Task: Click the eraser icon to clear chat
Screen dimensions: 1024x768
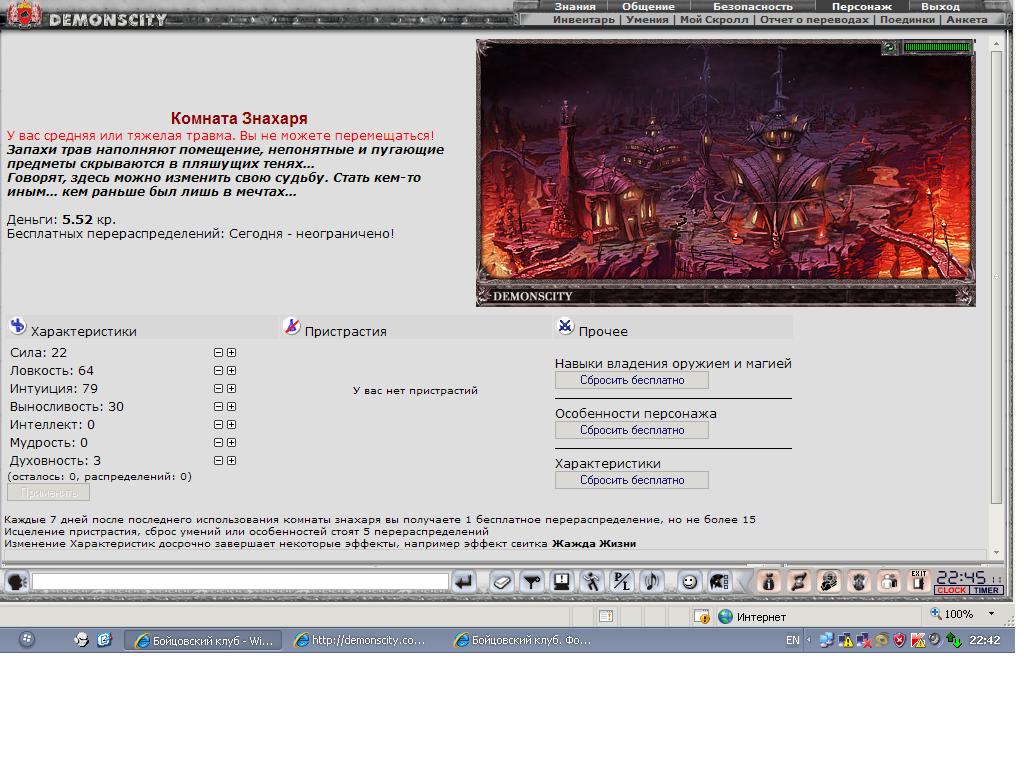Action: pyautogui.click(x=501, y=581)
